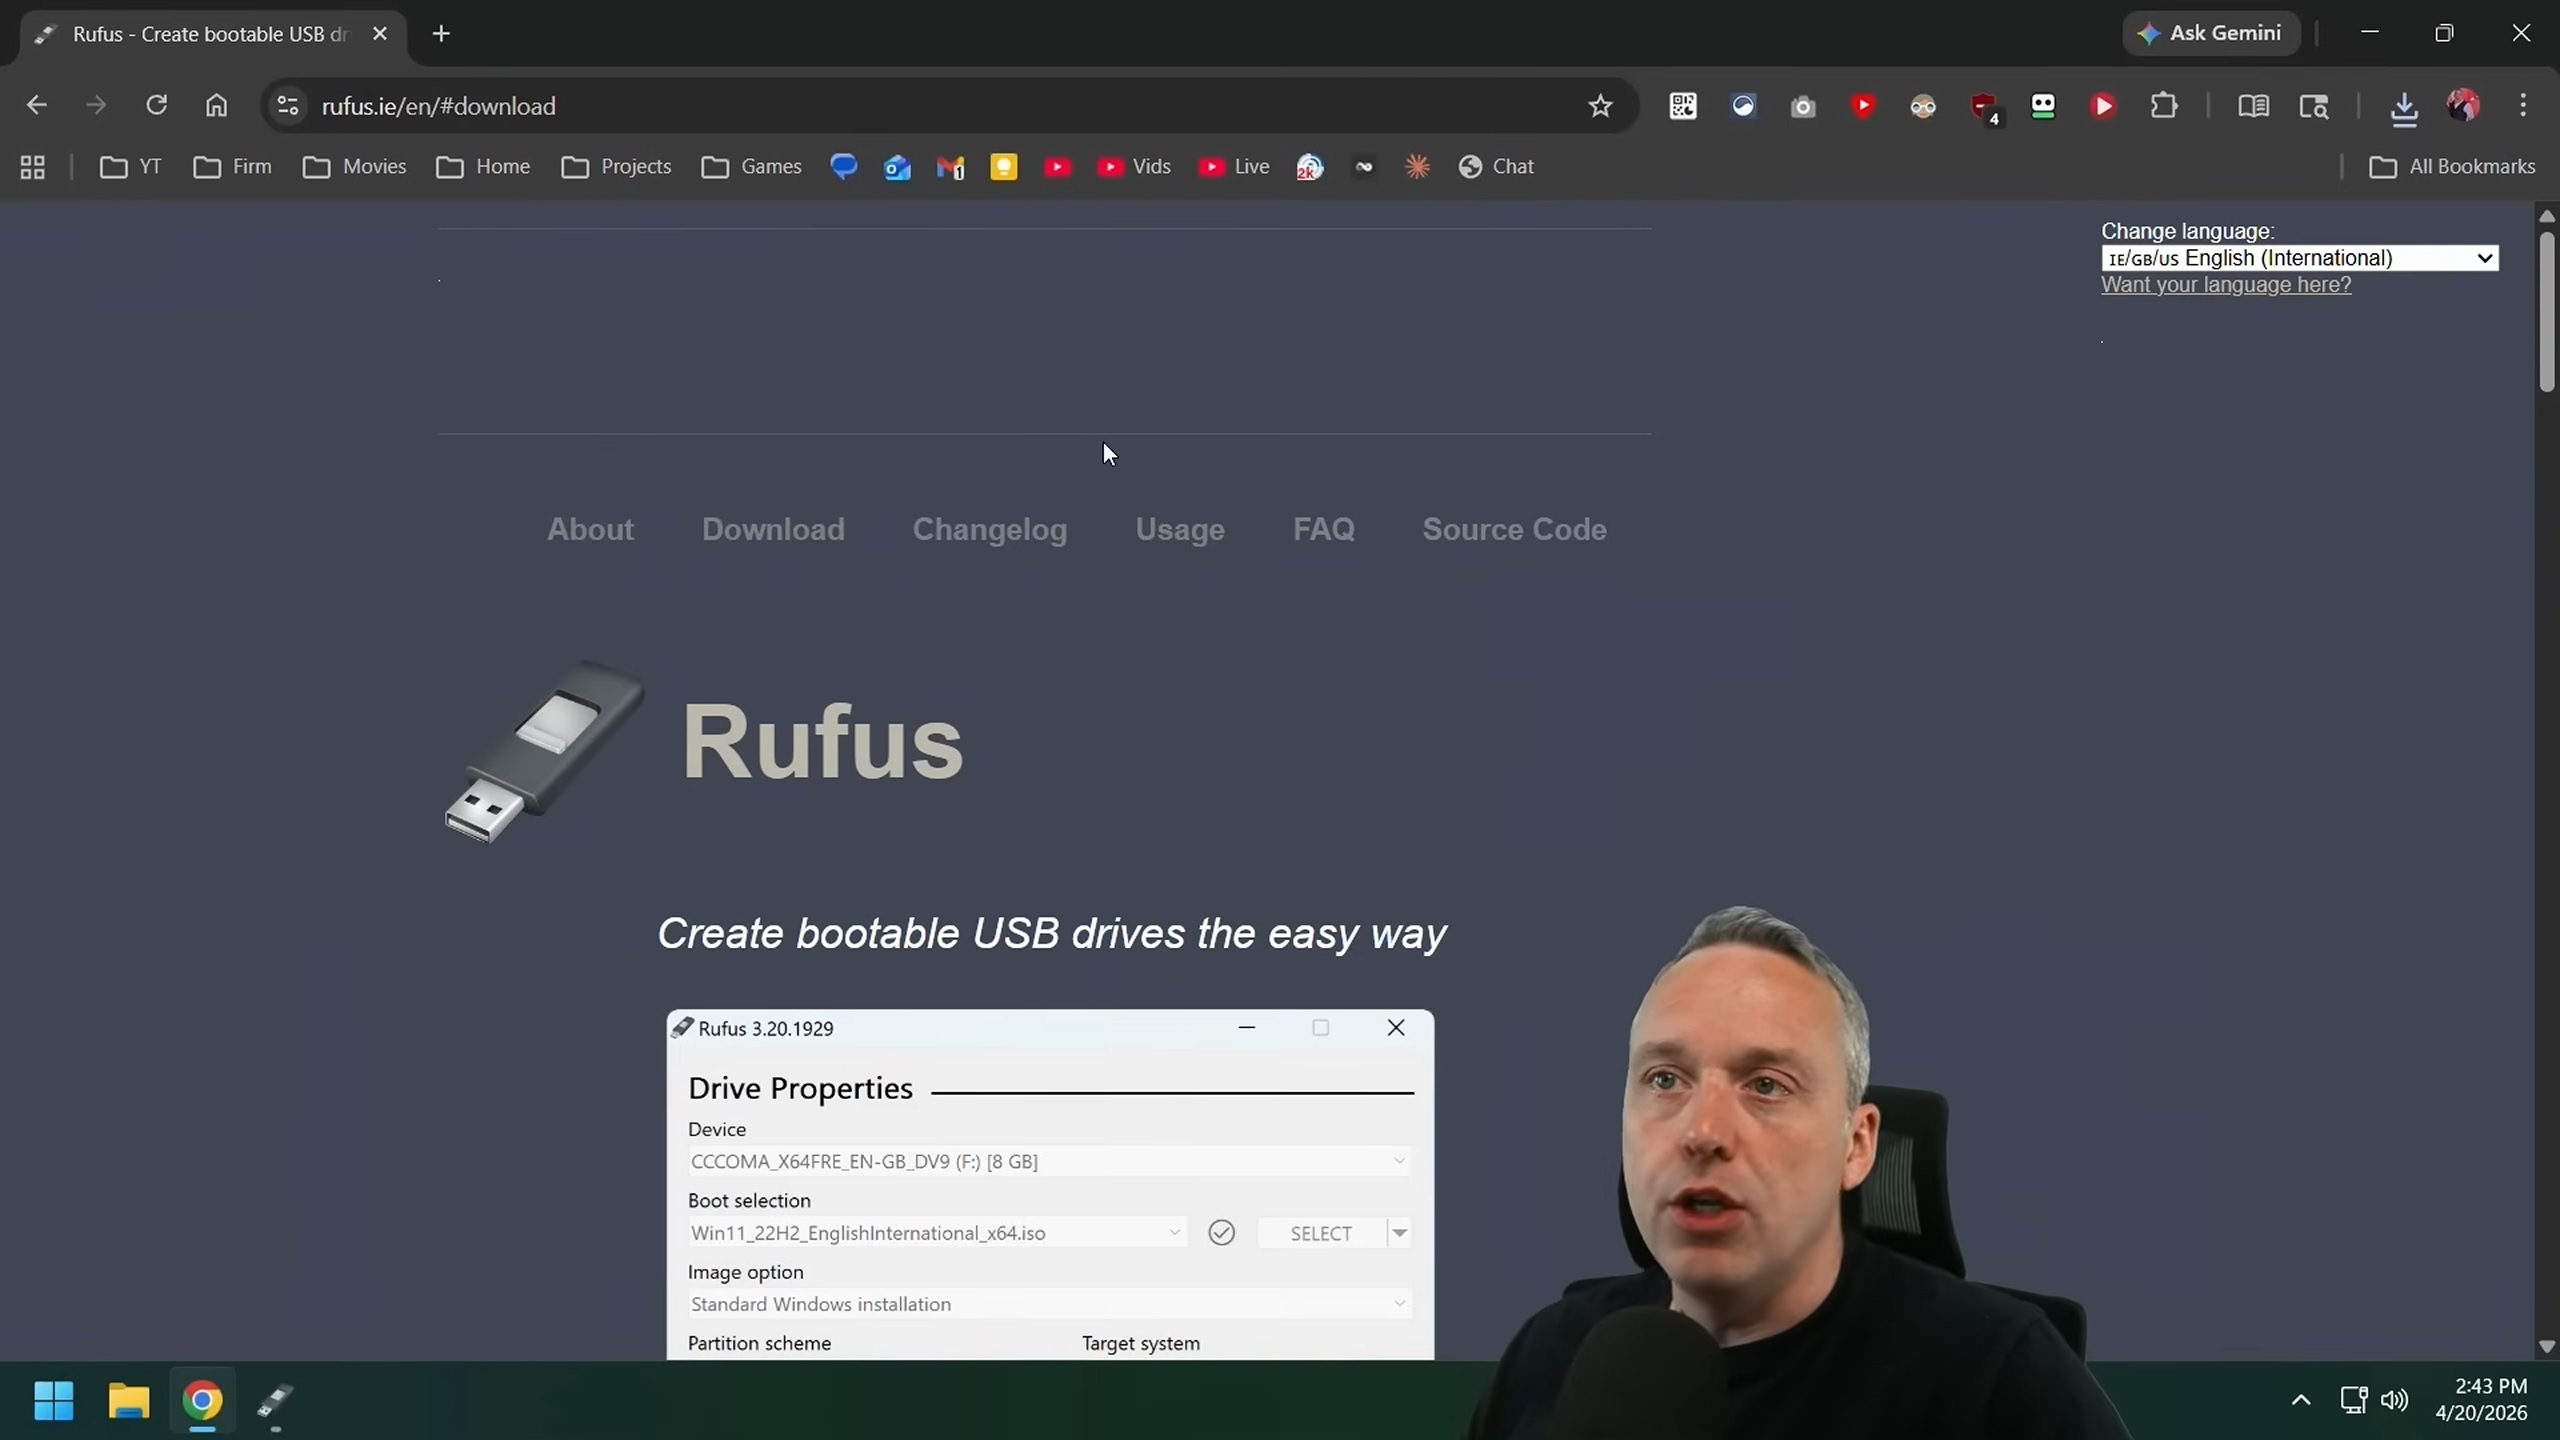Open the Chrome three-dot menu

[2523, 106]
